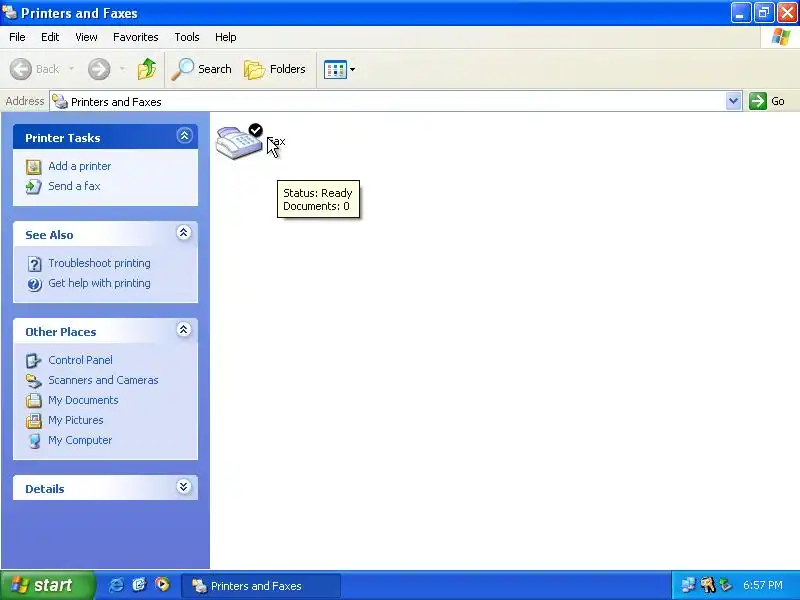The height and width of the screenshot is (600, 800).
Task: Launch Windows Media Player from Quick Launch
Action: [x=162, y=584]
